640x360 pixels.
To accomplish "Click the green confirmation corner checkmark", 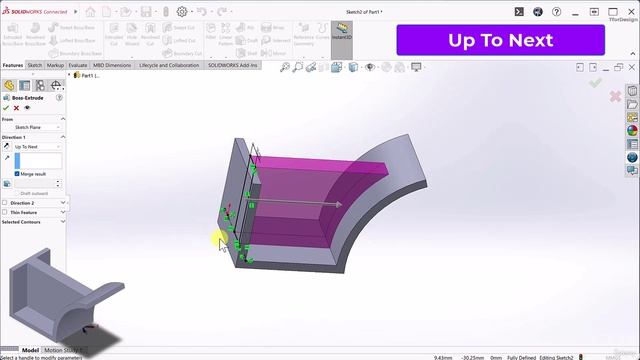I will [x=596, y=83].
